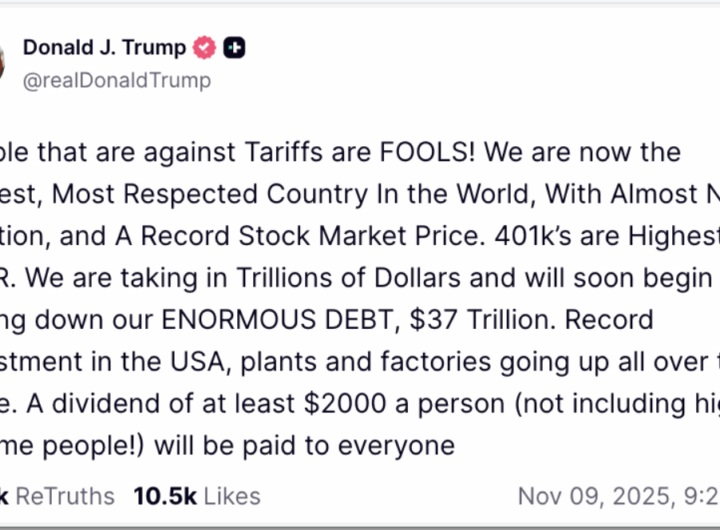
Task: Click the black Truth+ plus badge
Action: click(234, 47)
